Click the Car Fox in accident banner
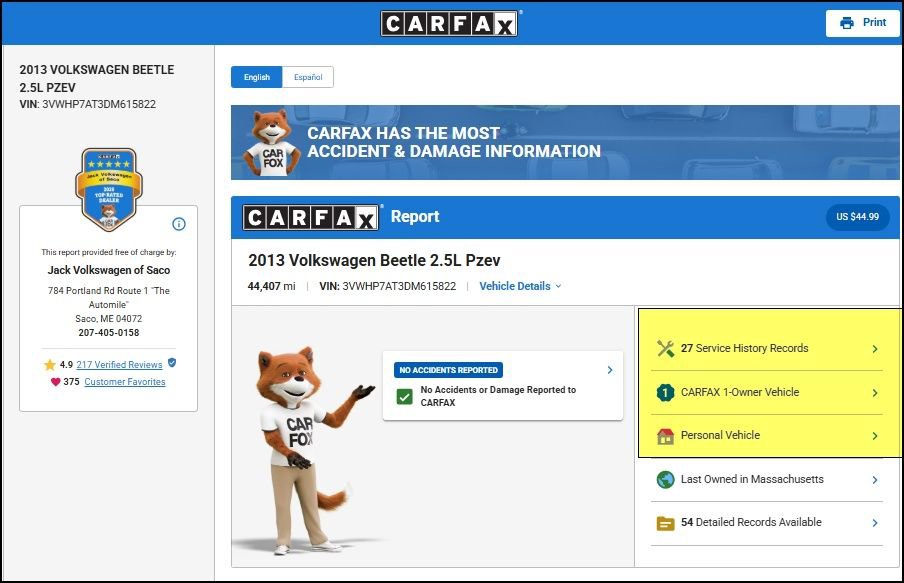The height and width of the screenshot is (583, 904). pyautogui.click(x=272, y=143)
